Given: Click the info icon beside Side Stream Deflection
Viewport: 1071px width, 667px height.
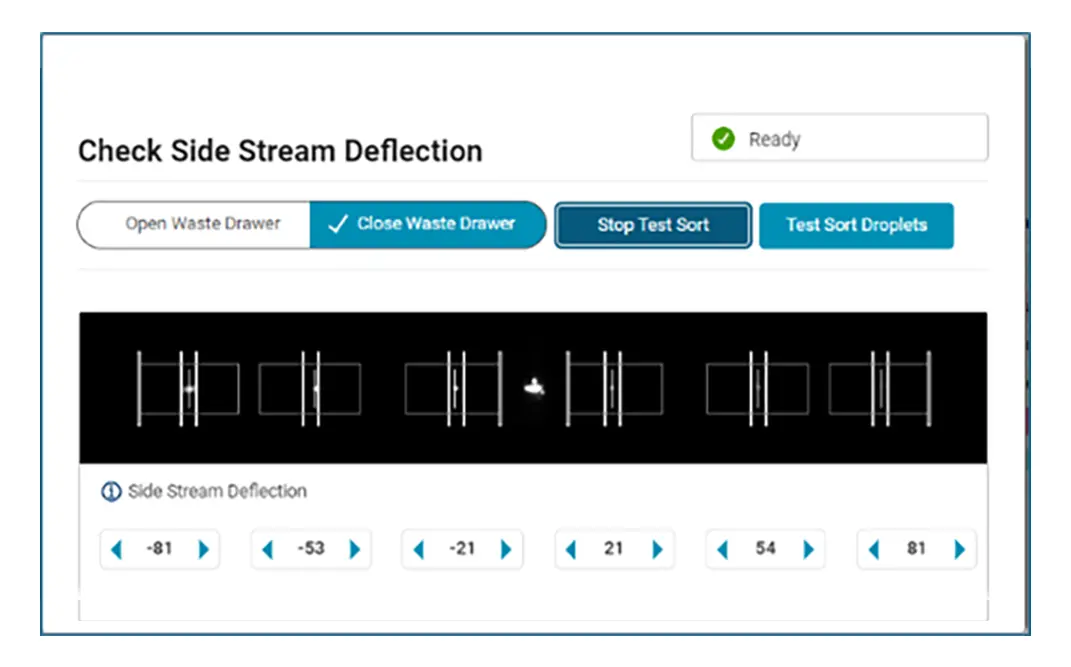Looking at the screenshot, I should pyautogui.click(x=111, y=492).
